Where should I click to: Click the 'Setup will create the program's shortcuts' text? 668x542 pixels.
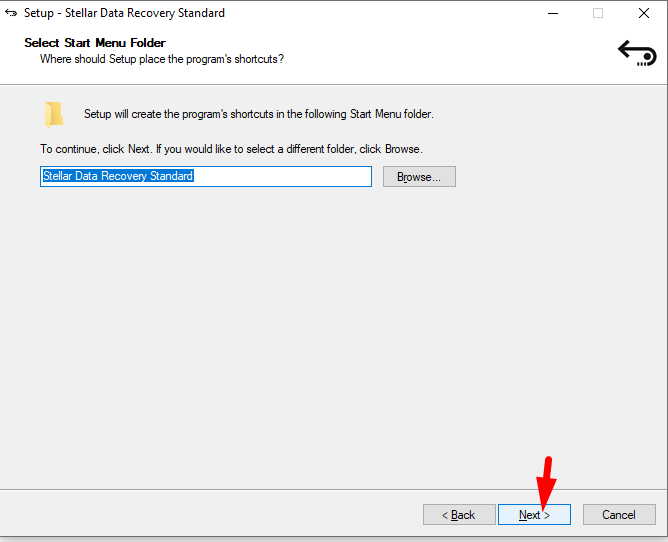(259, 114)
